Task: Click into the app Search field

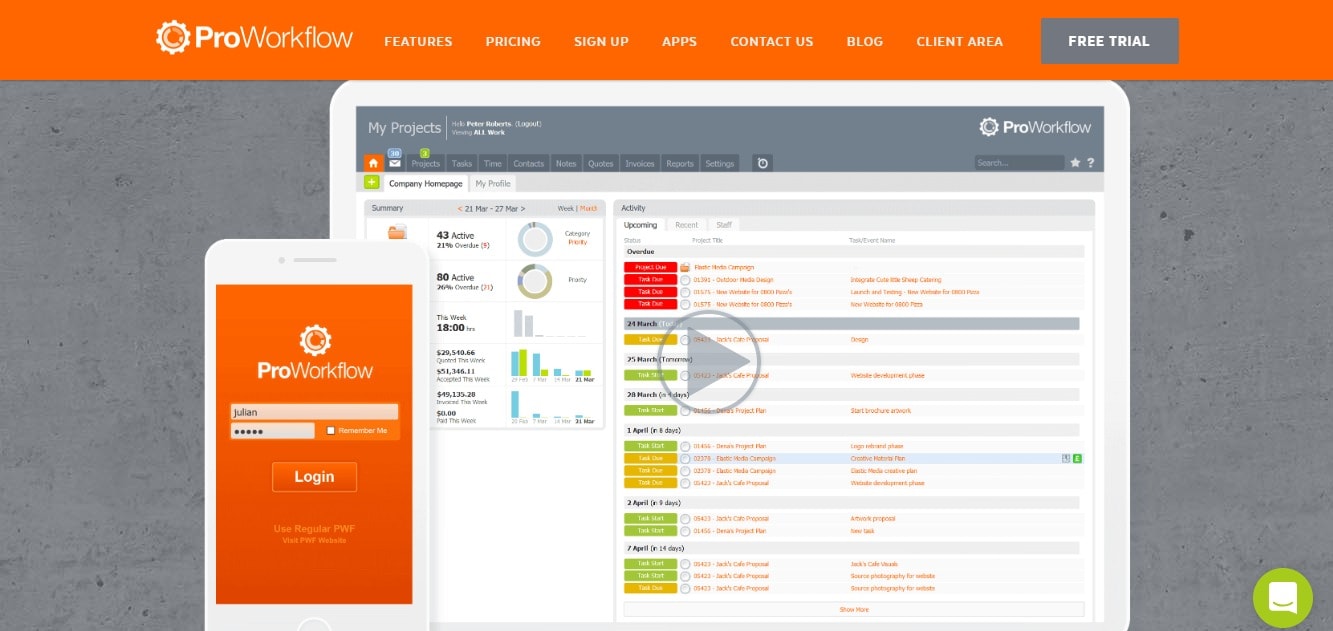Action: click(1020, 163)
